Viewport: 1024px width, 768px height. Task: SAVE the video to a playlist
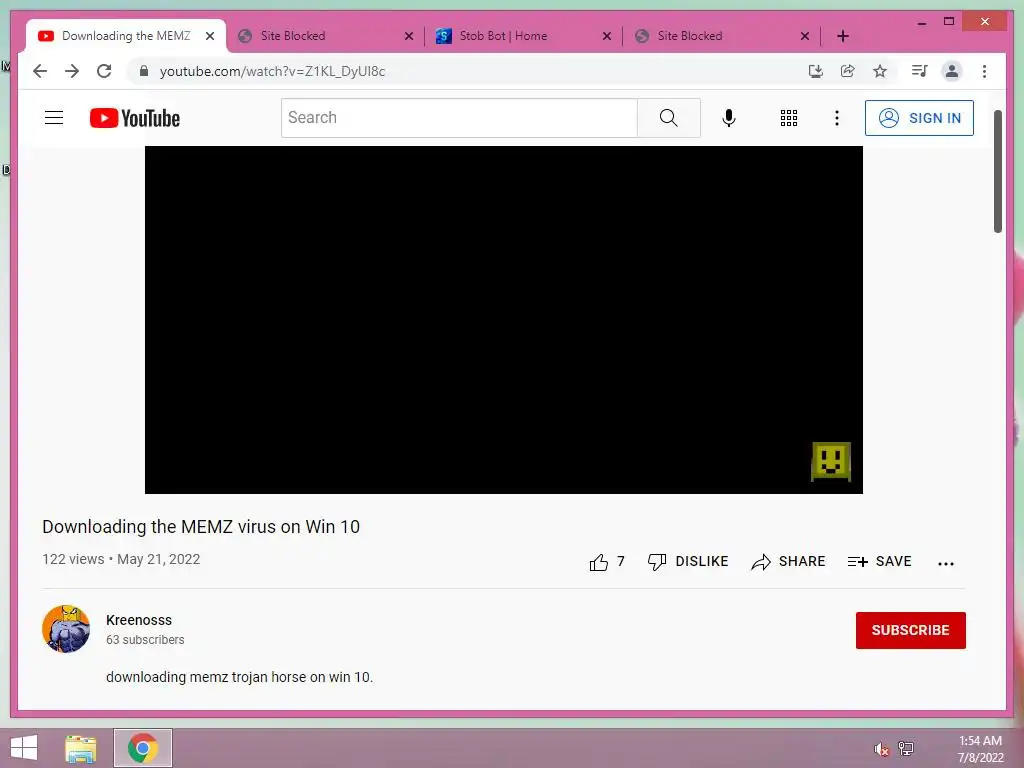point(879,562)
